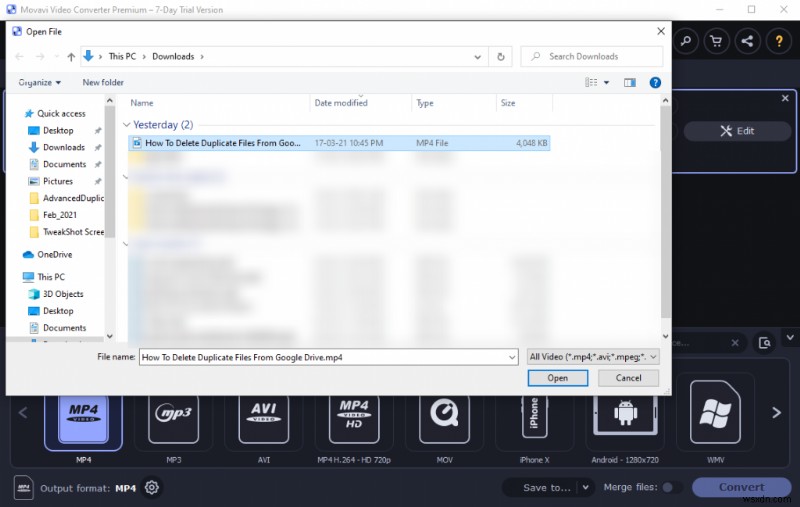Viewport: 800px width, 507px height.
Task: Click the Convert button
Action: coord(741,488)
